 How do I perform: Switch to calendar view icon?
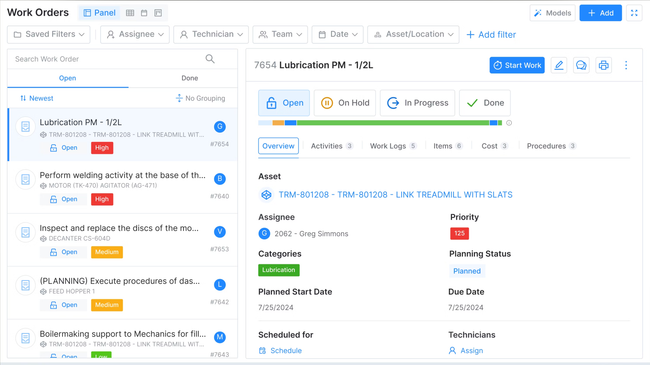pyautogui.click(x=144, y=13)
